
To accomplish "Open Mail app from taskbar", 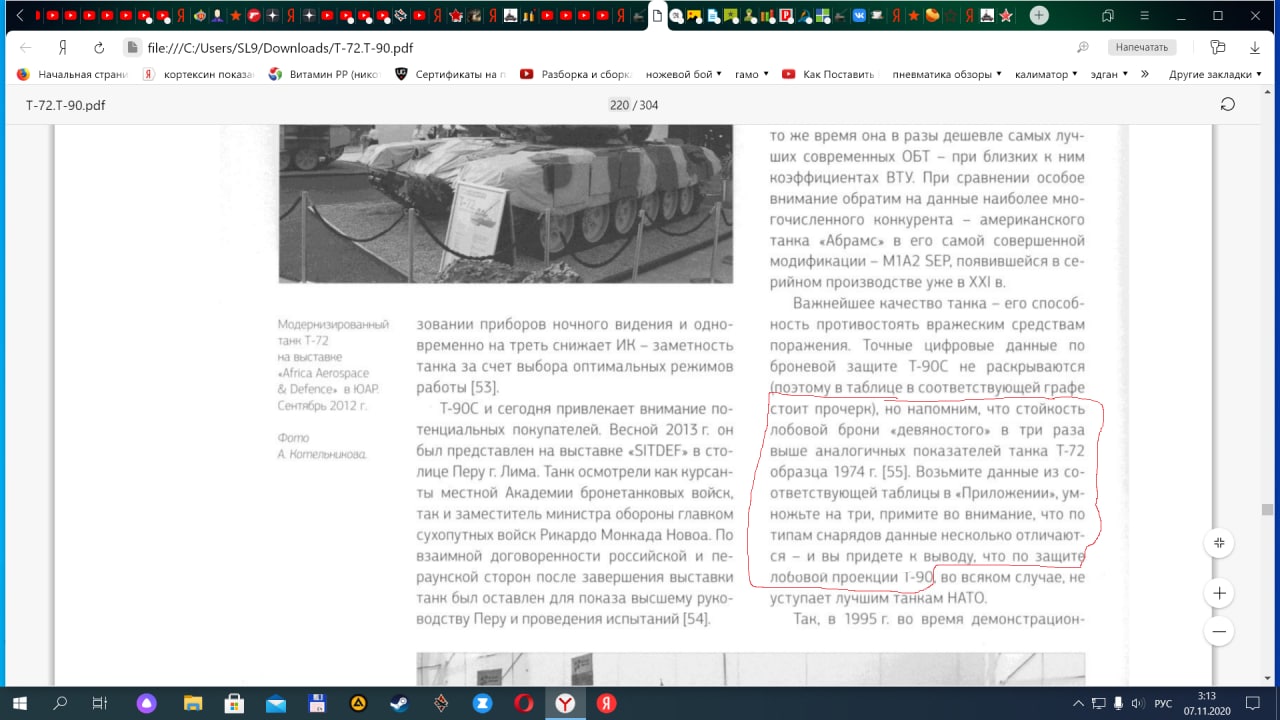I will click(276, 703).
